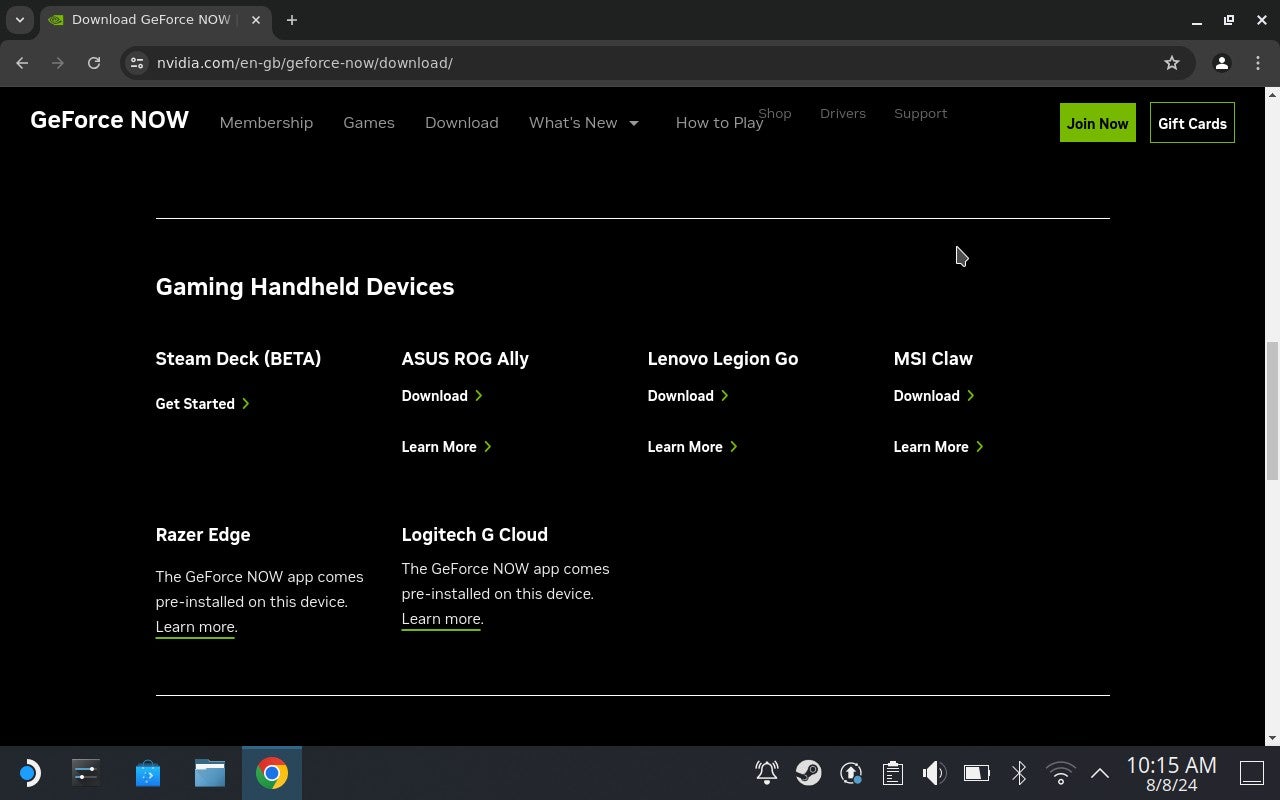Open the Wi-Fi tray icon
The image size is (1280, 800).
click(1060, 772)
